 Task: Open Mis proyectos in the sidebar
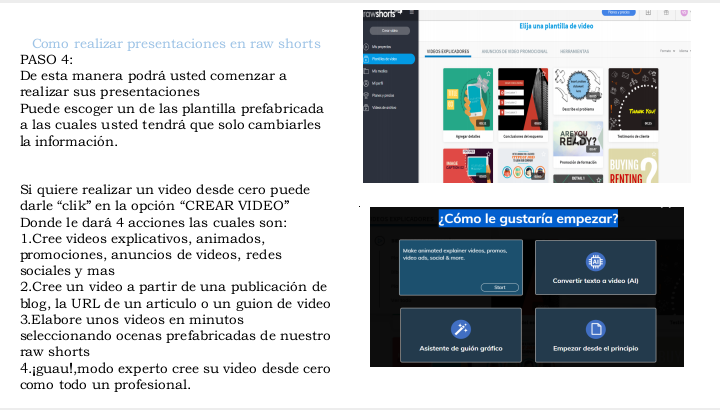pyautogui.click(x=381, y=47)
